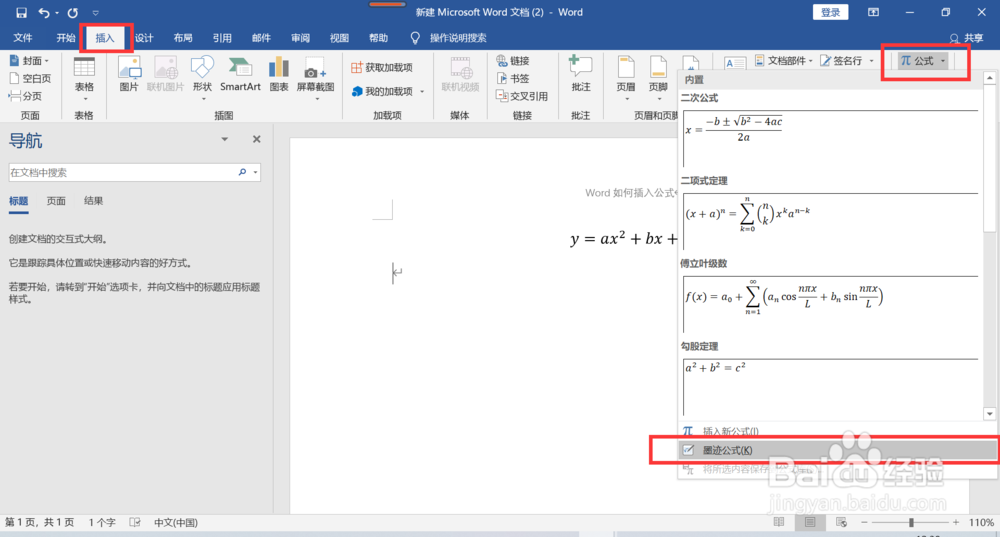Open the 页脚 footer dropdown
Screen dimensions: 1000x537
point(658,79)
